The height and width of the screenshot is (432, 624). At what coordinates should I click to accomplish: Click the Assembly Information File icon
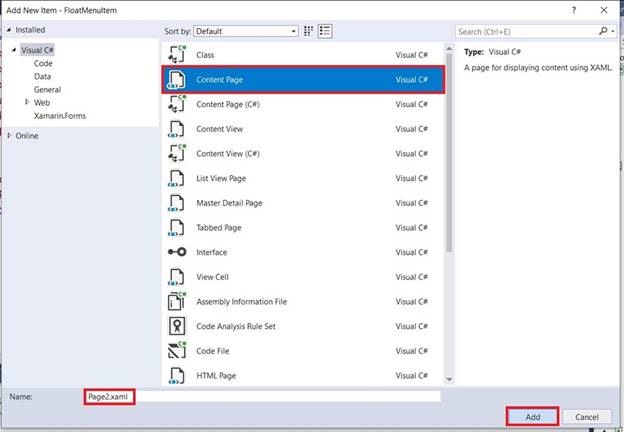[177, 302]
